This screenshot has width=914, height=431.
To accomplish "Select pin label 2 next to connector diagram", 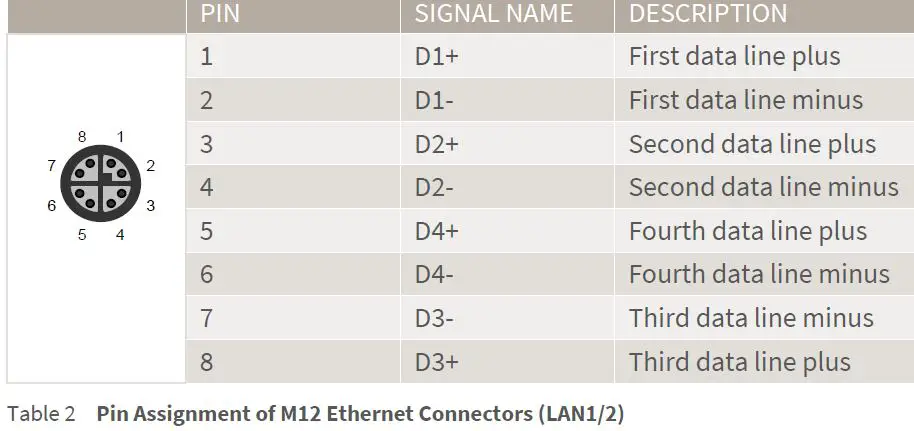I will pyautogui.click(x=150, y=166).
